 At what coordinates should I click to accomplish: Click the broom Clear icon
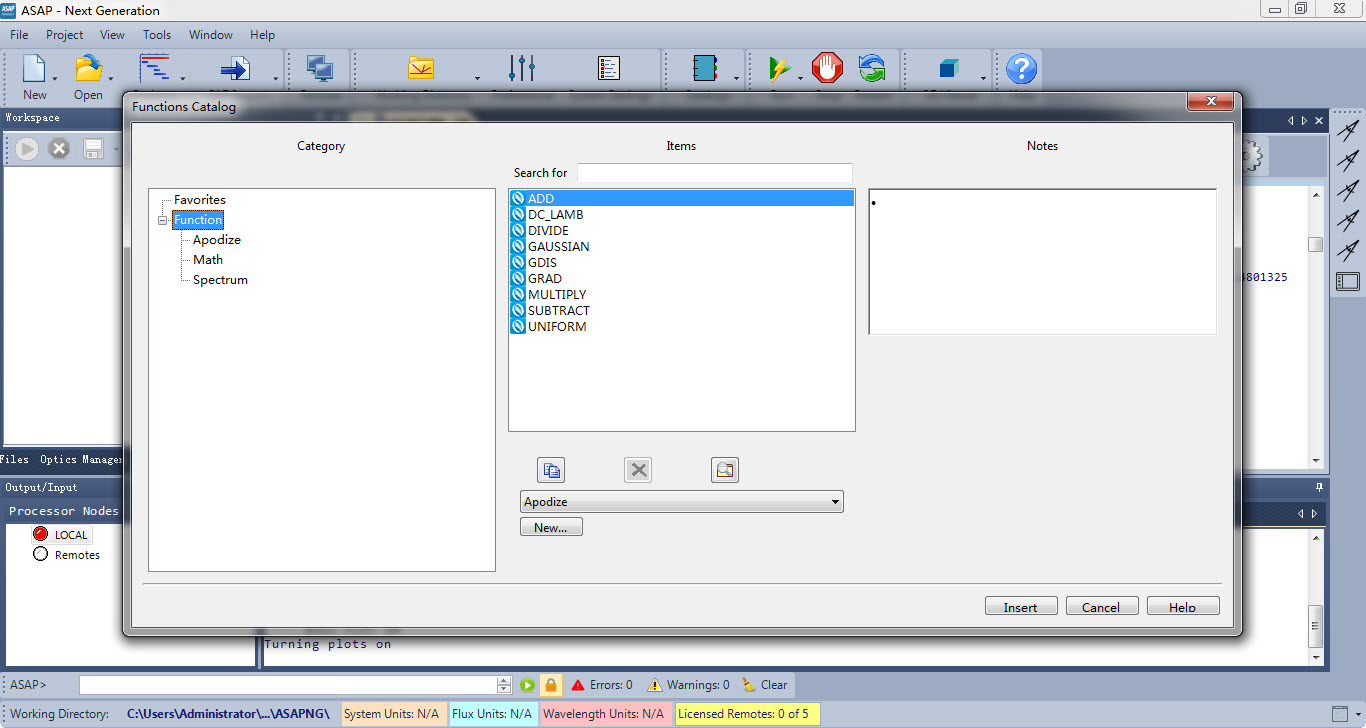pyautogui.click(x=749, y=685)
